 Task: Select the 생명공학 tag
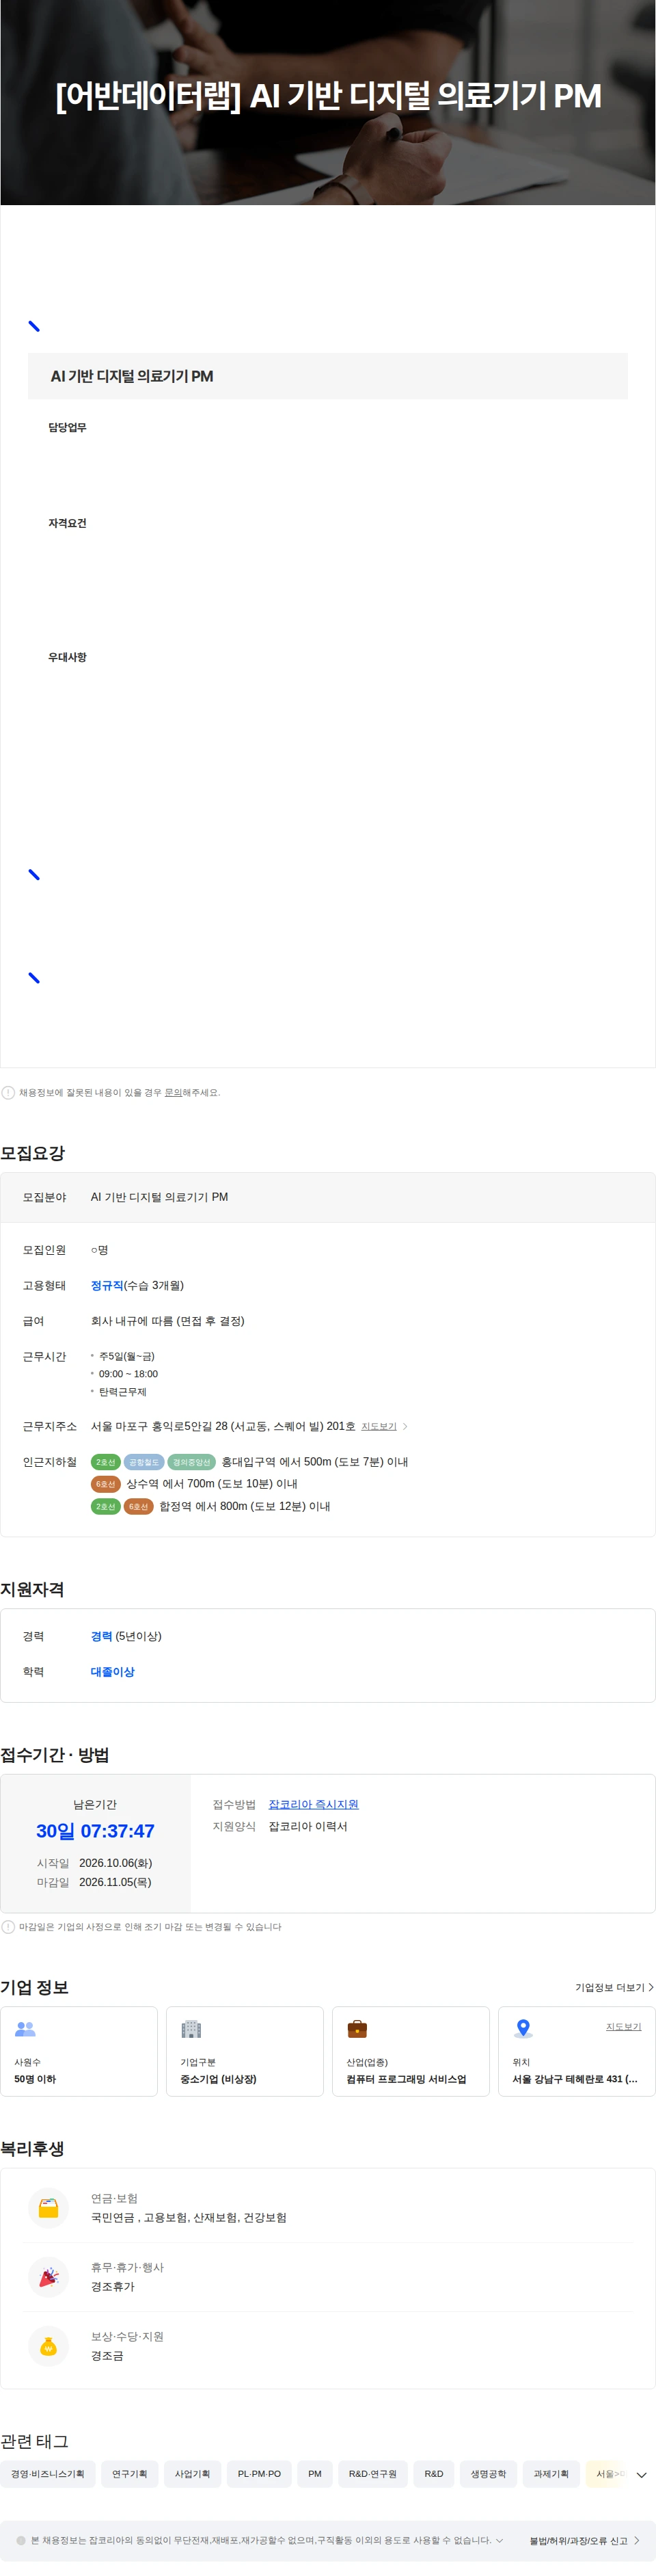tap(488, 2474)
